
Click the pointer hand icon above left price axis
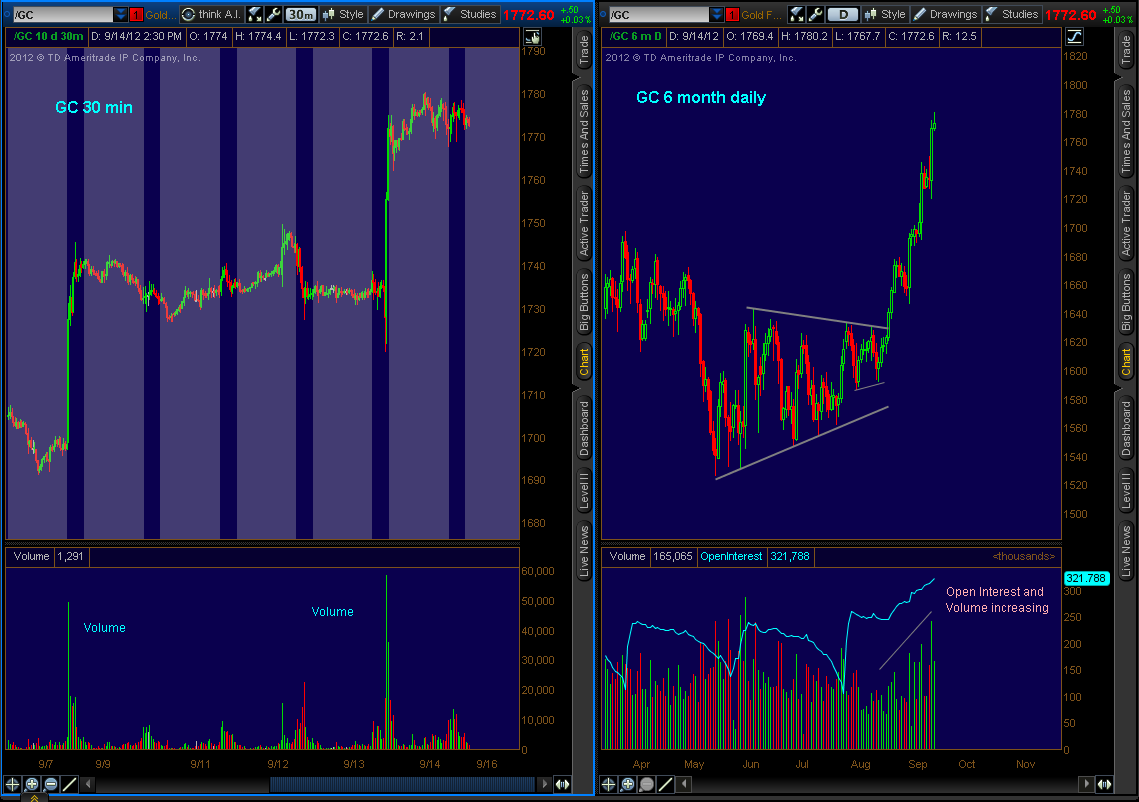coord(531,36)
